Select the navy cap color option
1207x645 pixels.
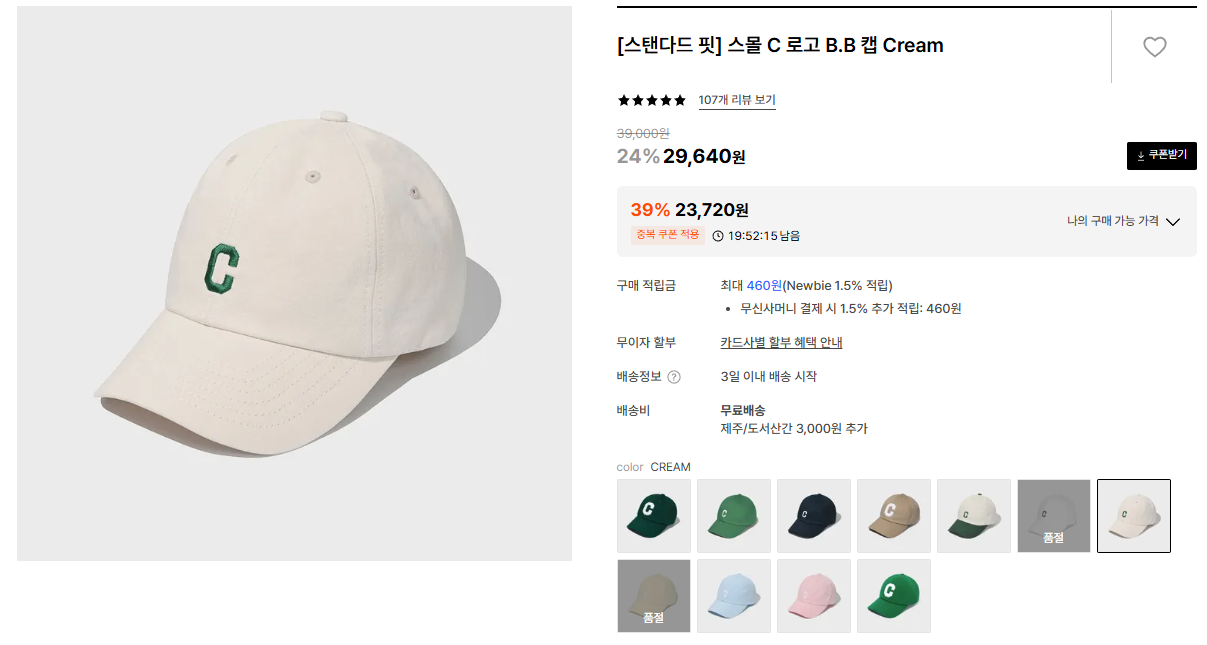[x=814, y=516]
